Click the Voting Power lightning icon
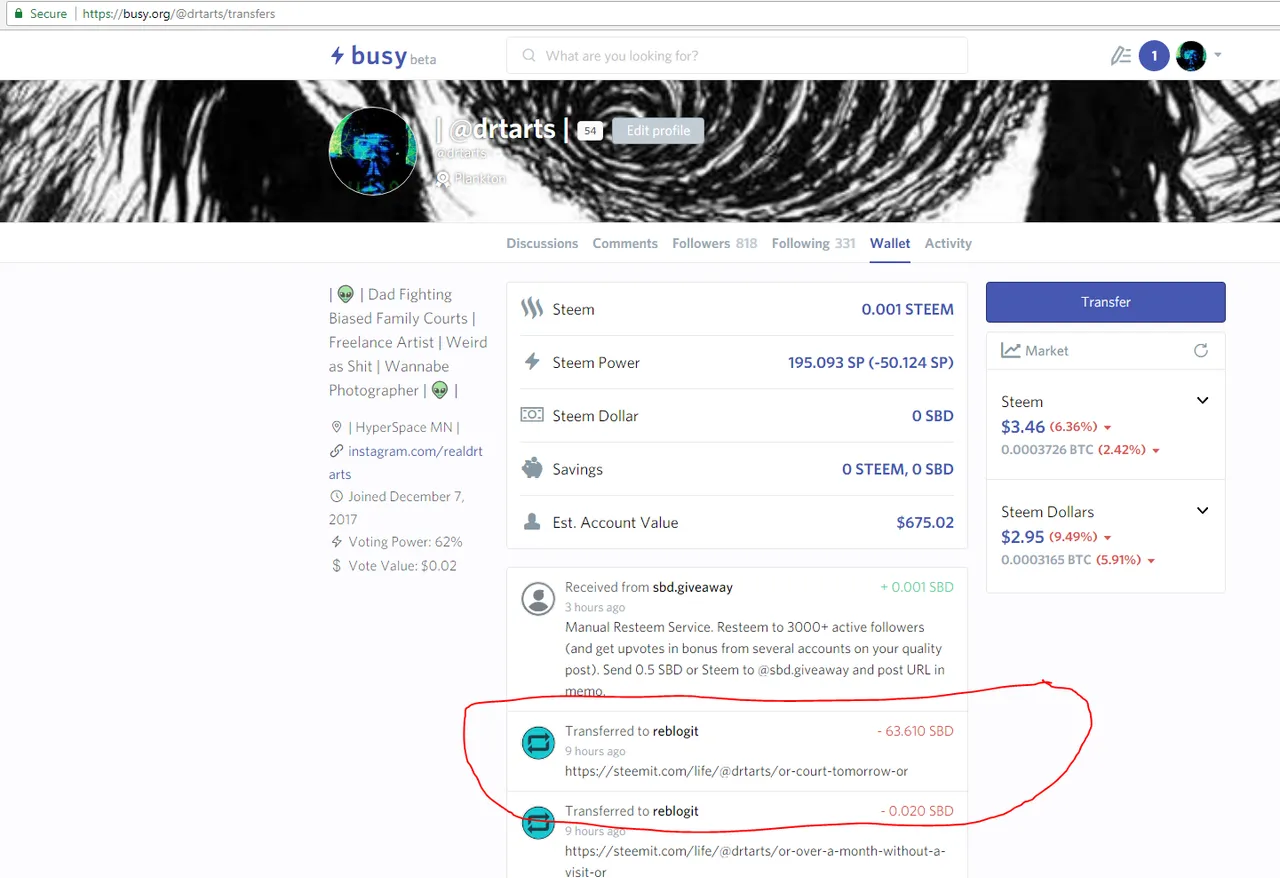Image resolution: width=1280 pixels, height=878 pixels. 336,542
